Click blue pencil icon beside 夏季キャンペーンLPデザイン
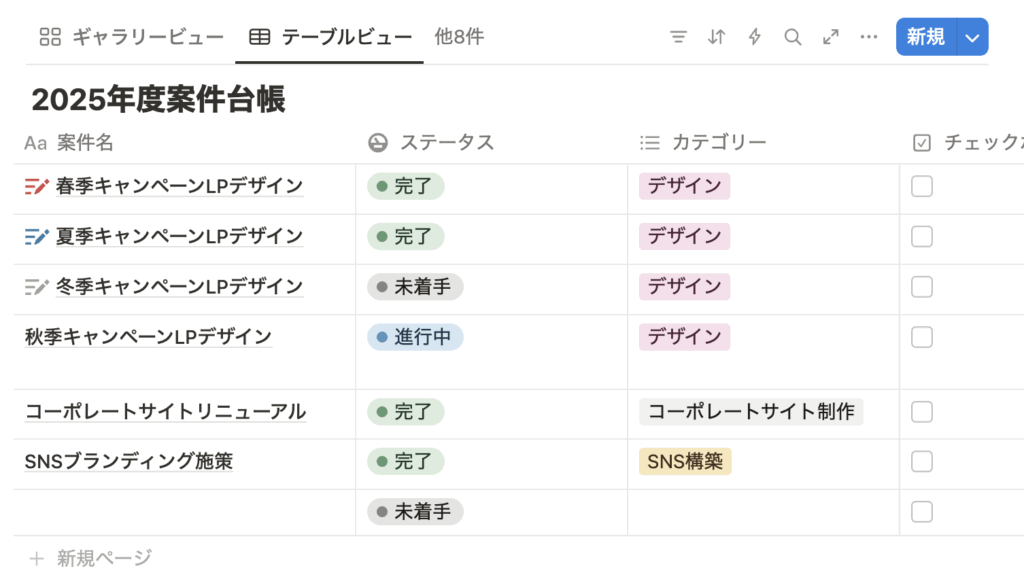This screenshot has height=579, width=1024. click(x=36, y=237)
